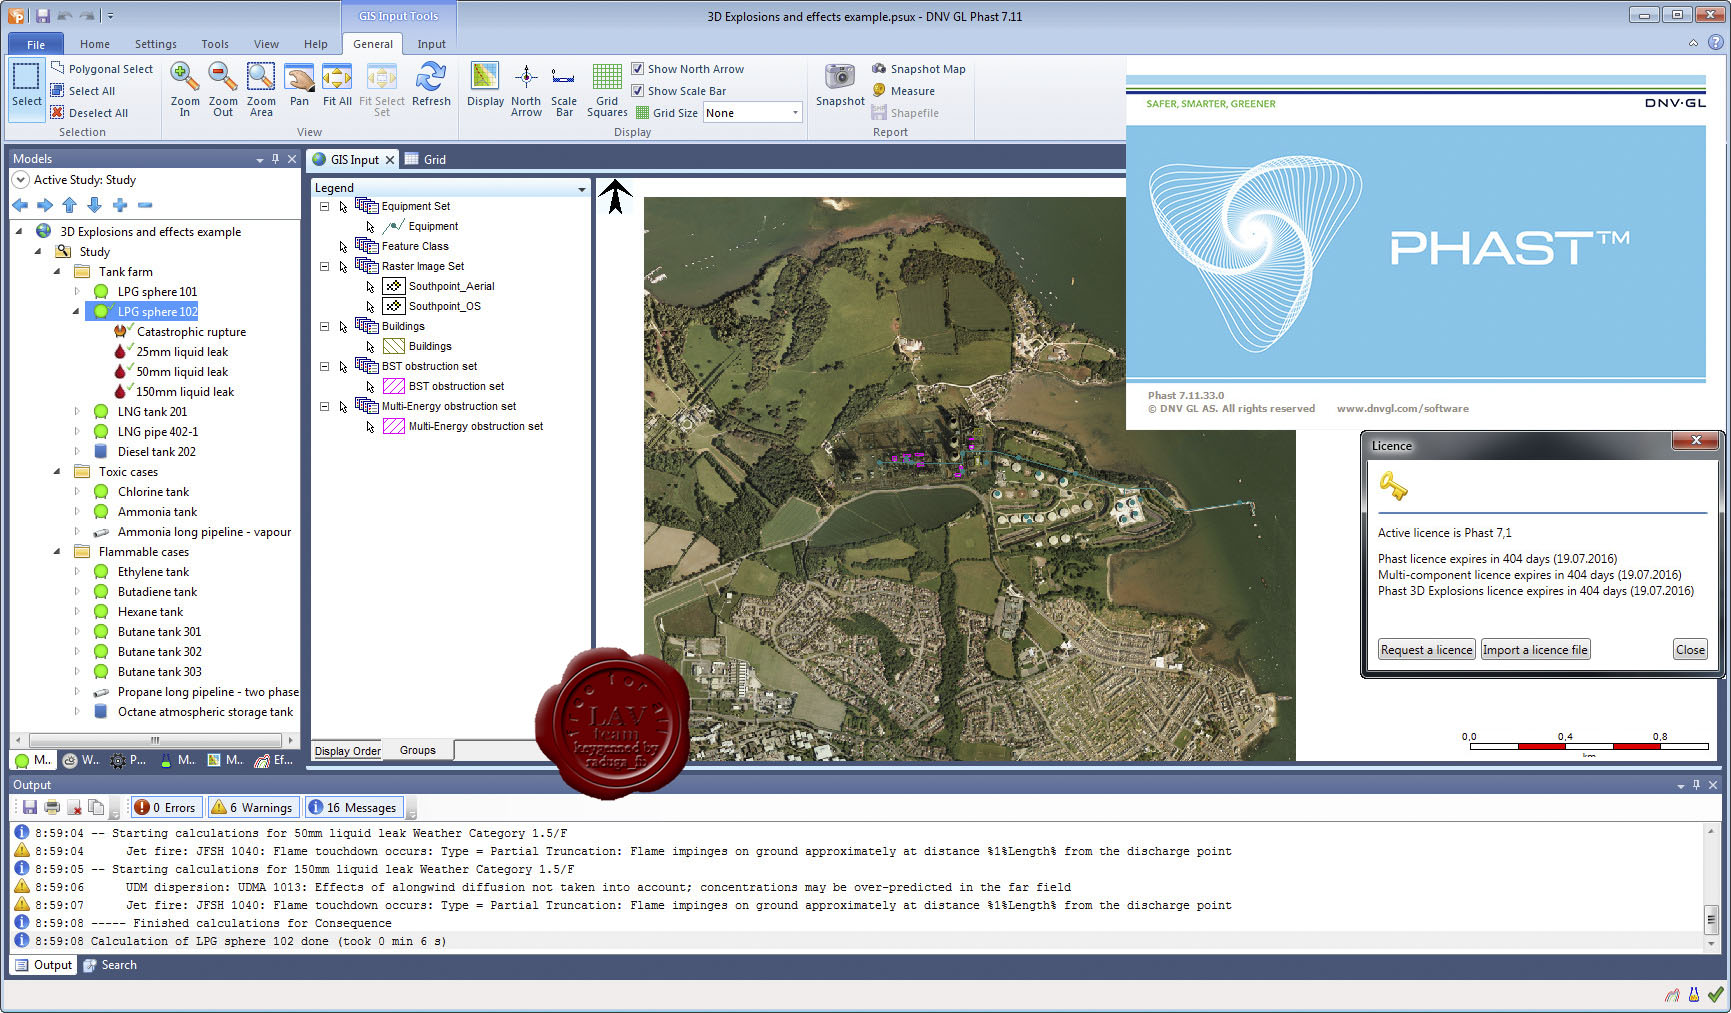Viewport: 1731px width, 1013px height.
Task: Click the blue up arrow in Models panel
Action: tap(69, 205)
